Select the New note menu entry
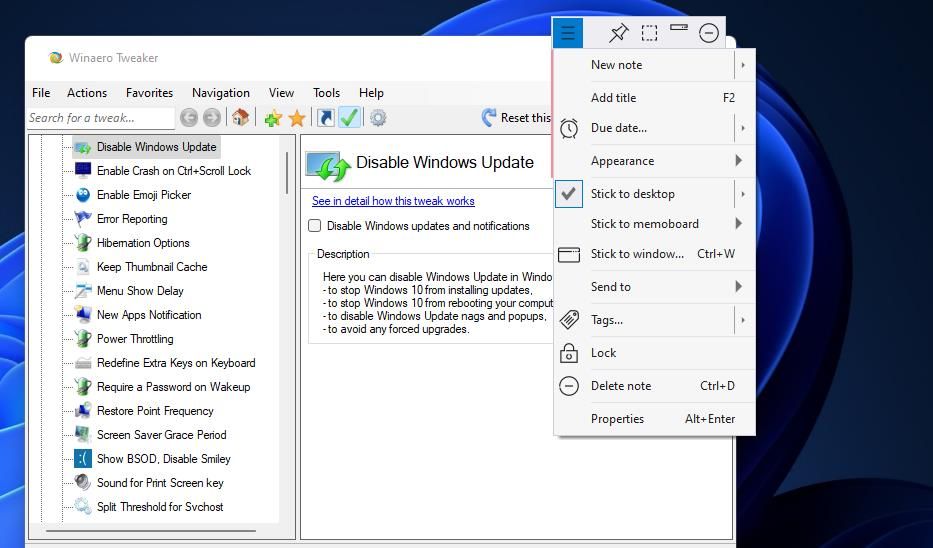This screenshot has height=548, width=933. pyautogui.click(x=644, y=65)
